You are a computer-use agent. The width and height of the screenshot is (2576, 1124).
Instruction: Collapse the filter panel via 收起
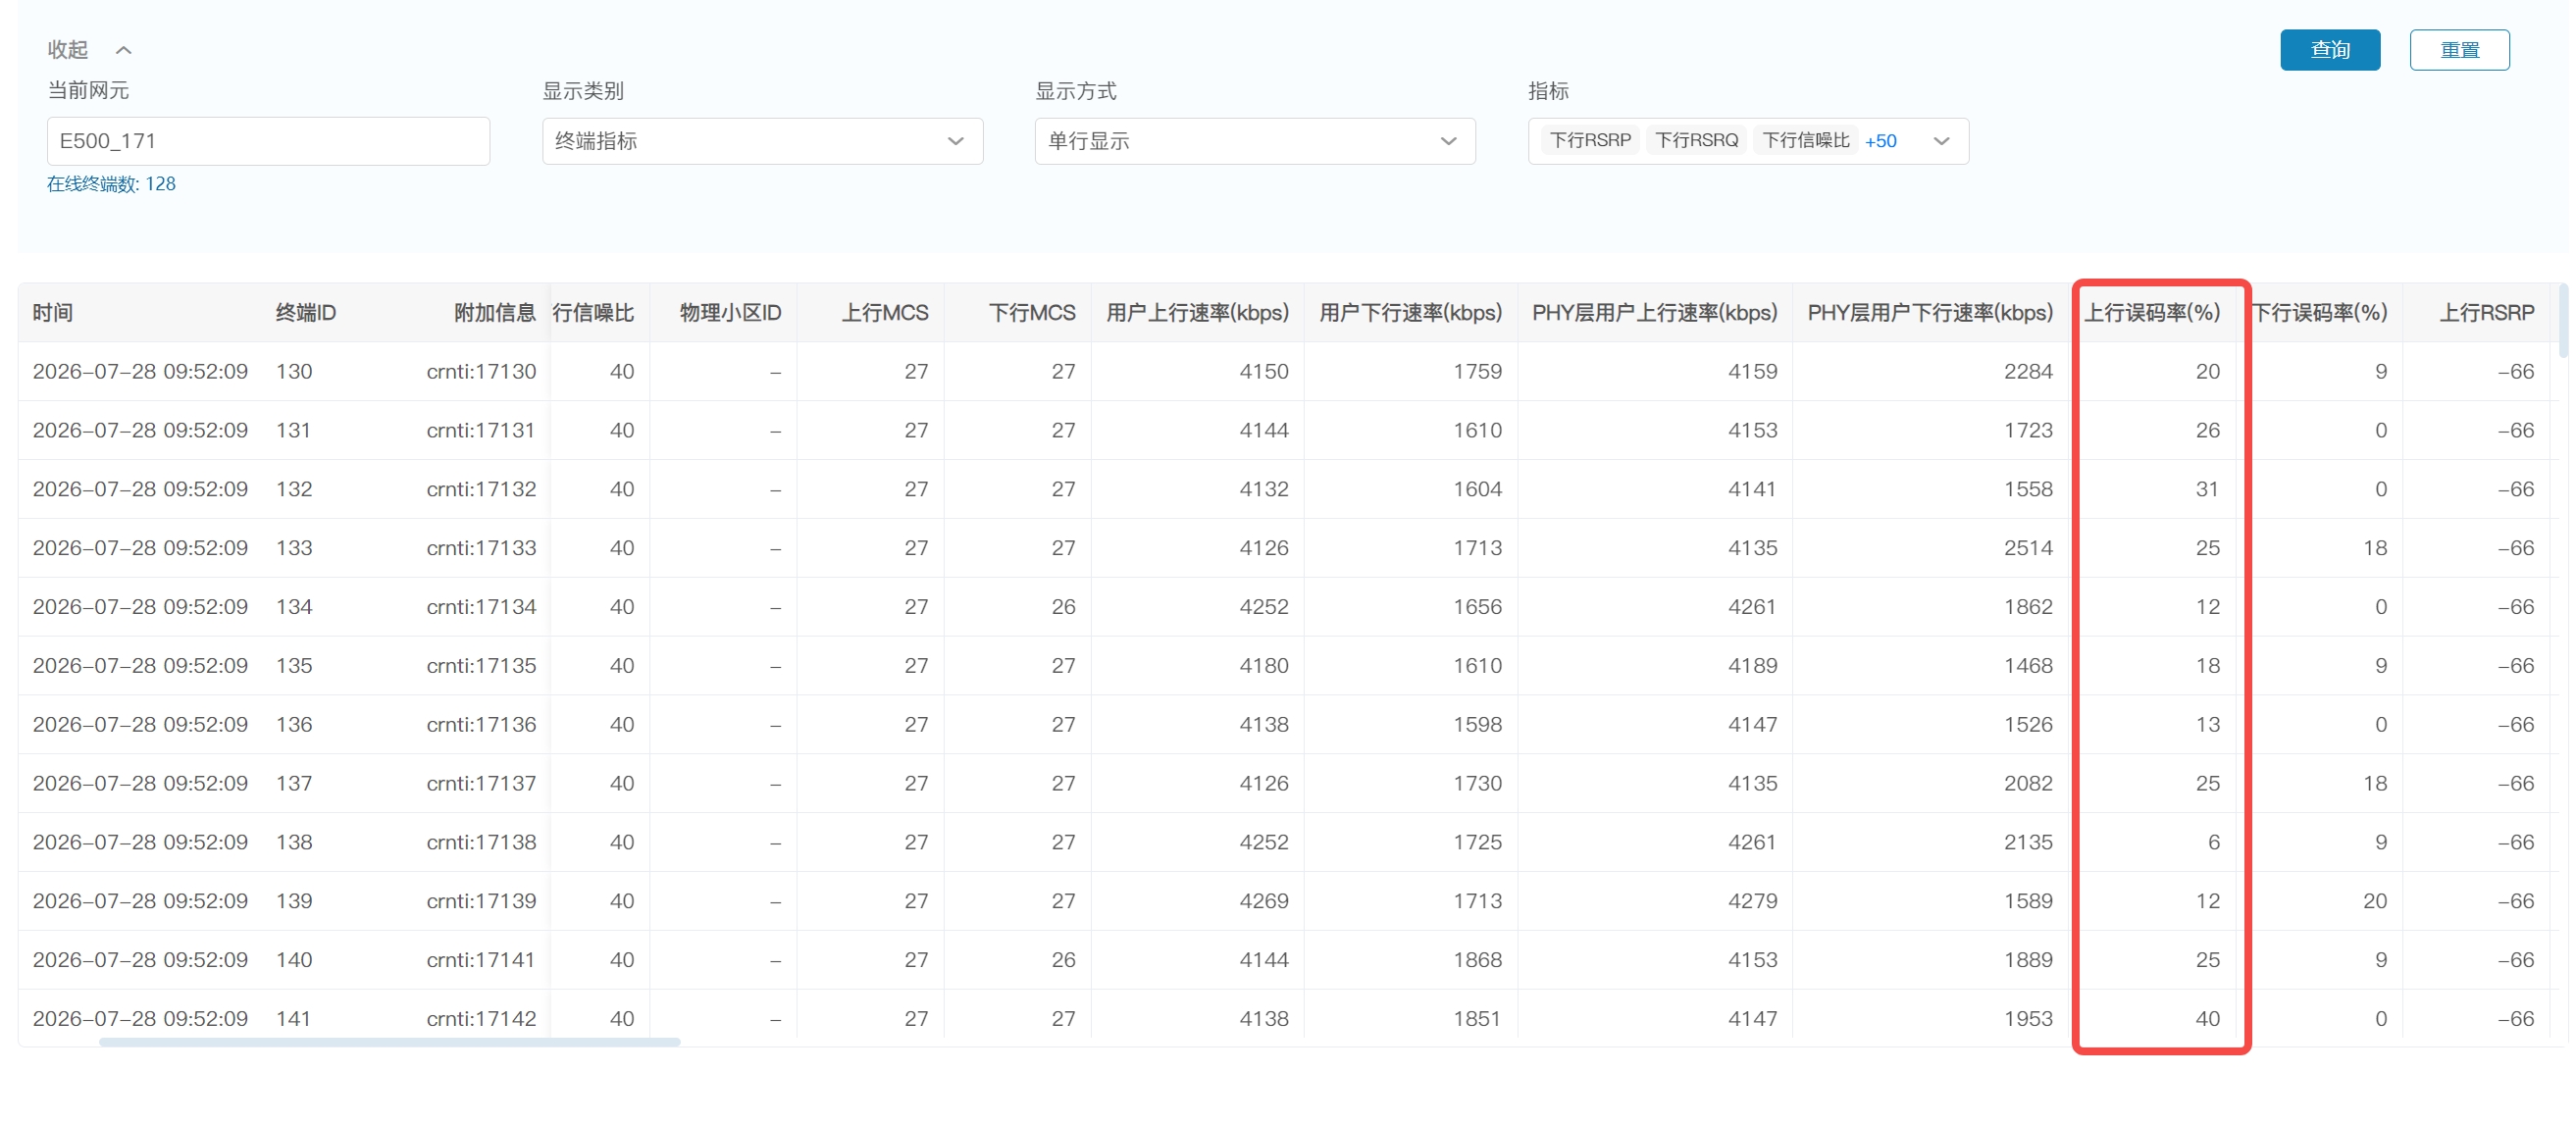coord(68,49)
